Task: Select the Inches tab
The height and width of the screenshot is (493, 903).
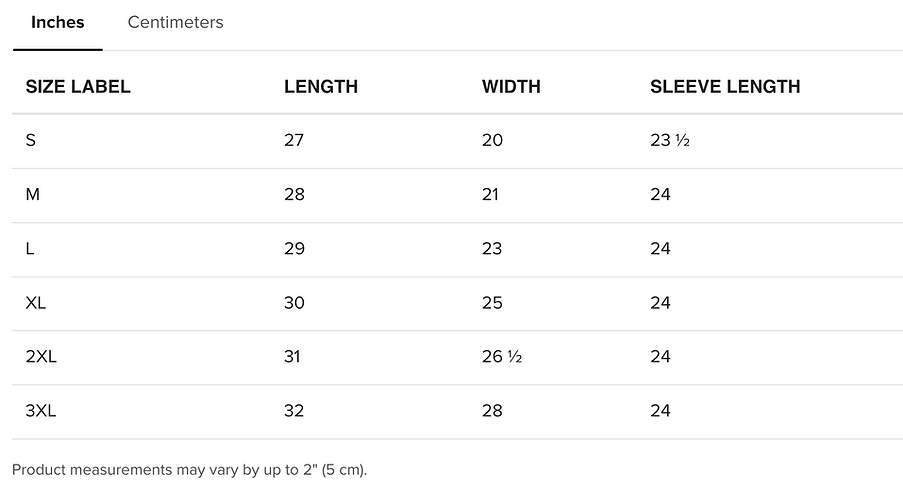Action: (x=58, y=22)
